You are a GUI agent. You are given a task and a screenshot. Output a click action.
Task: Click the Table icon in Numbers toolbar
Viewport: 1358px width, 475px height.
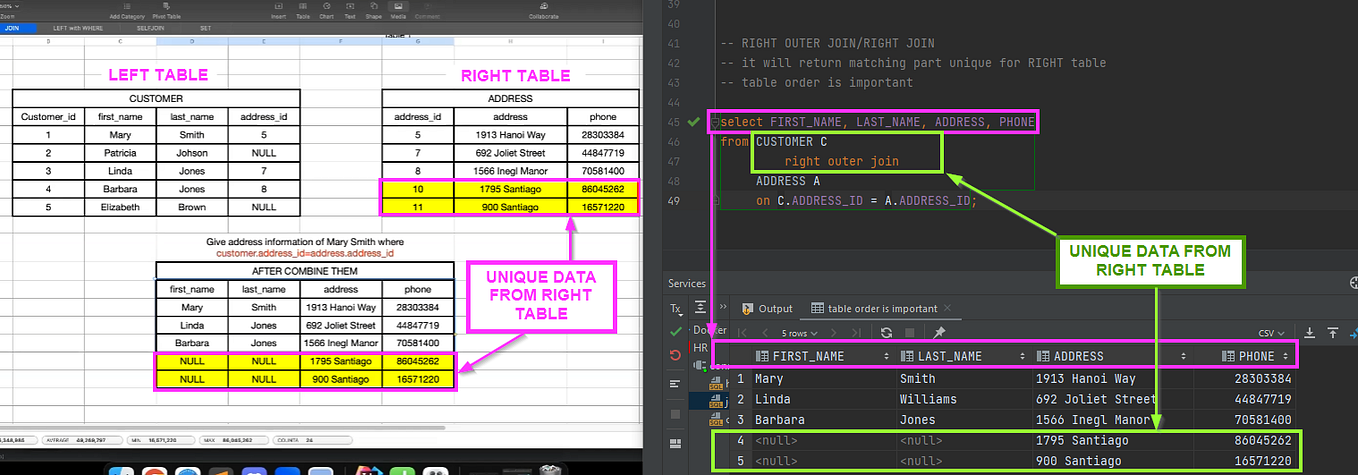pyautogui.click(x=302, y=7)
